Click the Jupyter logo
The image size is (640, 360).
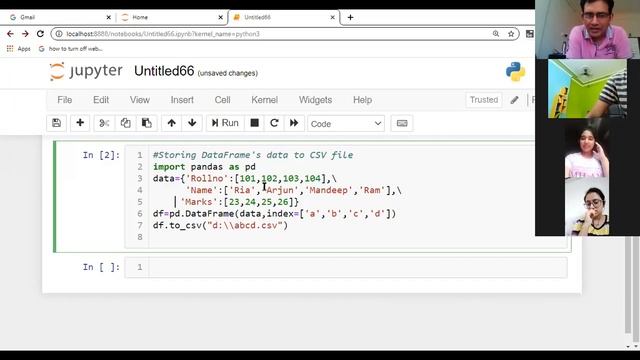[86, 71]
